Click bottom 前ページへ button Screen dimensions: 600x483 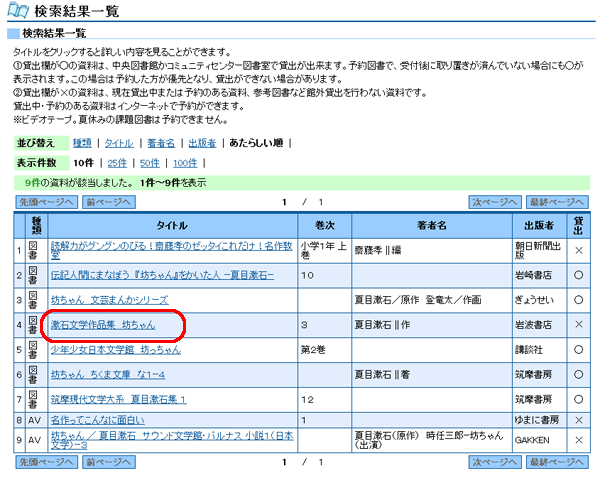109,462
